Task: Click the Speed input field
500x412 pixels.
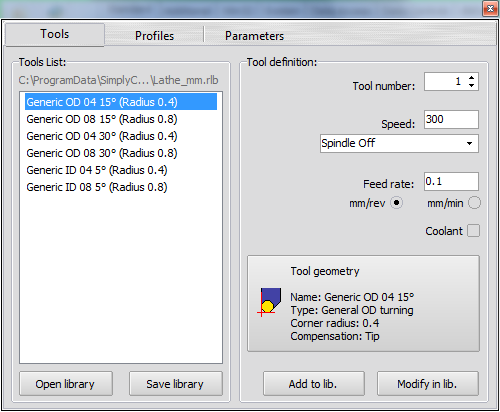Action: [451, 119]
